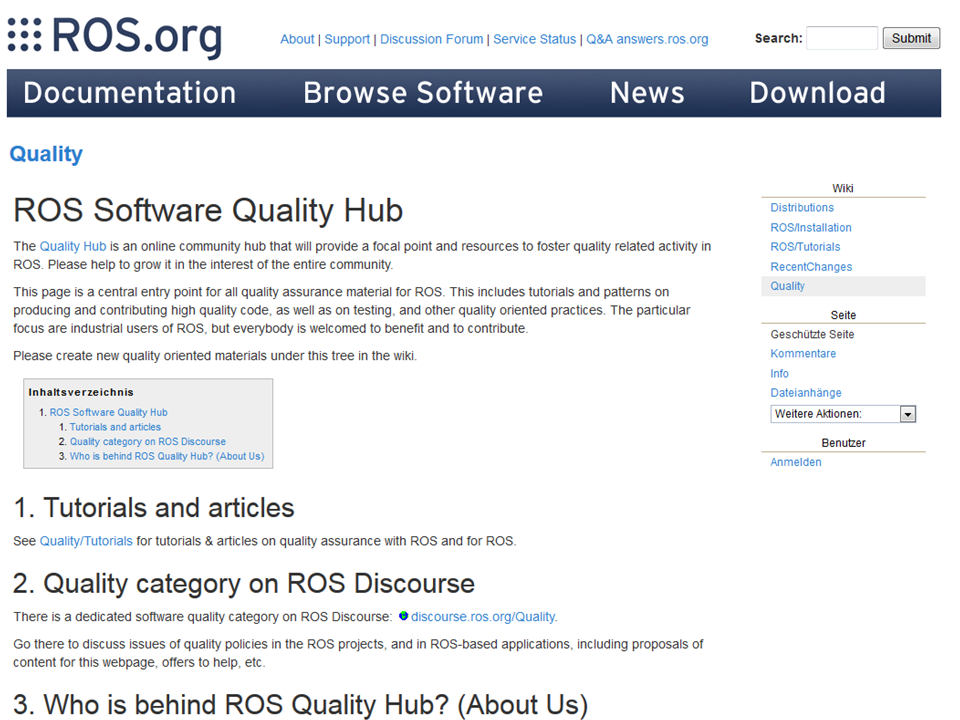Jump to ROS Software Quality Hub contents entry
The height and width of the screenshot is (720, 960).
point(108,413)
